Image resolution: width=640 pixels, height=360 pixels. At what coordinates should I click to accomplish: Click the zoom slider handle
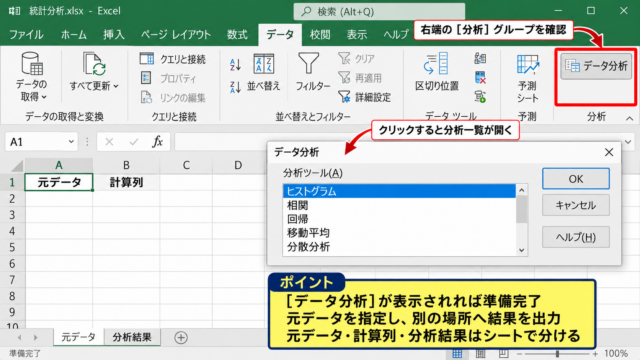557,353
